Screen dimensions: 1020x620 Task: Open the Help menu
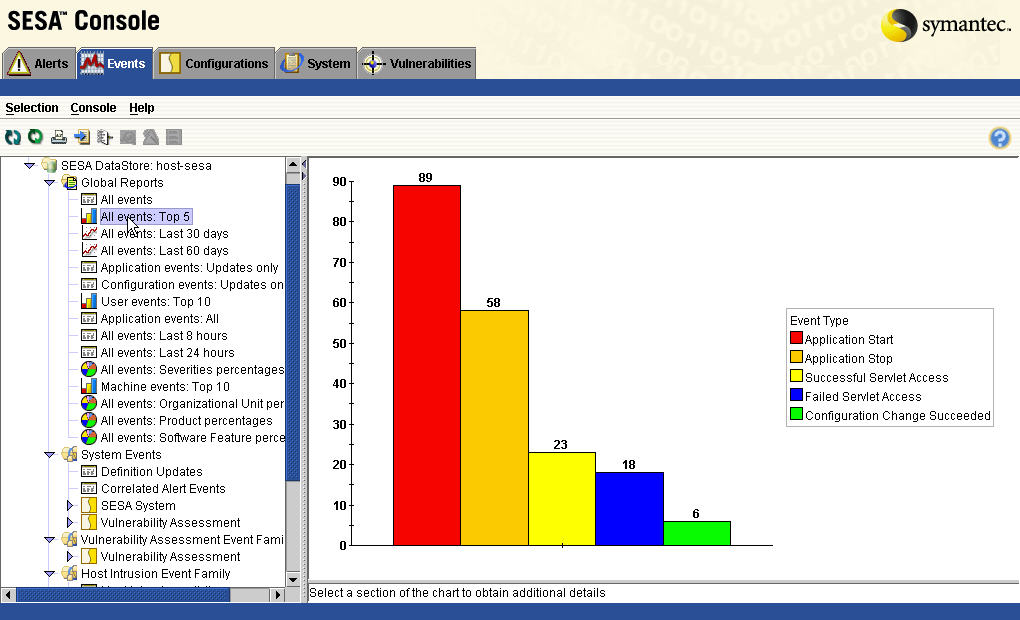141,108
